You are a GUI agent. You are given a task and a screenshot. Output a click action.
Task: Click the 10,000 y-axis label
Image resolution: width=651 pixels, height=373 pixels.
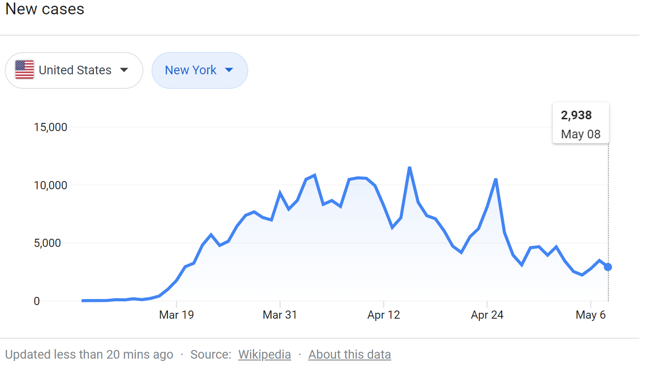(51, 185)
